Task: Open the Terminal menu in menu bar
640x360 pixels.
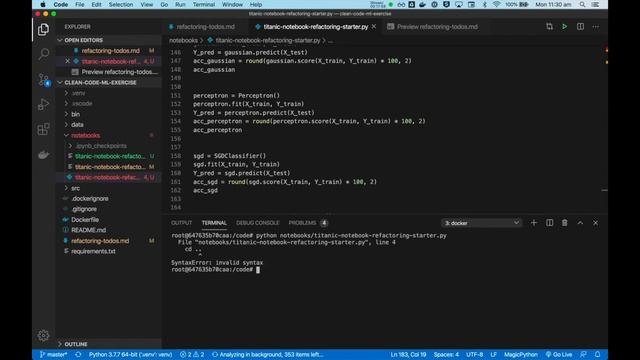Action: click(x=204, y=4)
